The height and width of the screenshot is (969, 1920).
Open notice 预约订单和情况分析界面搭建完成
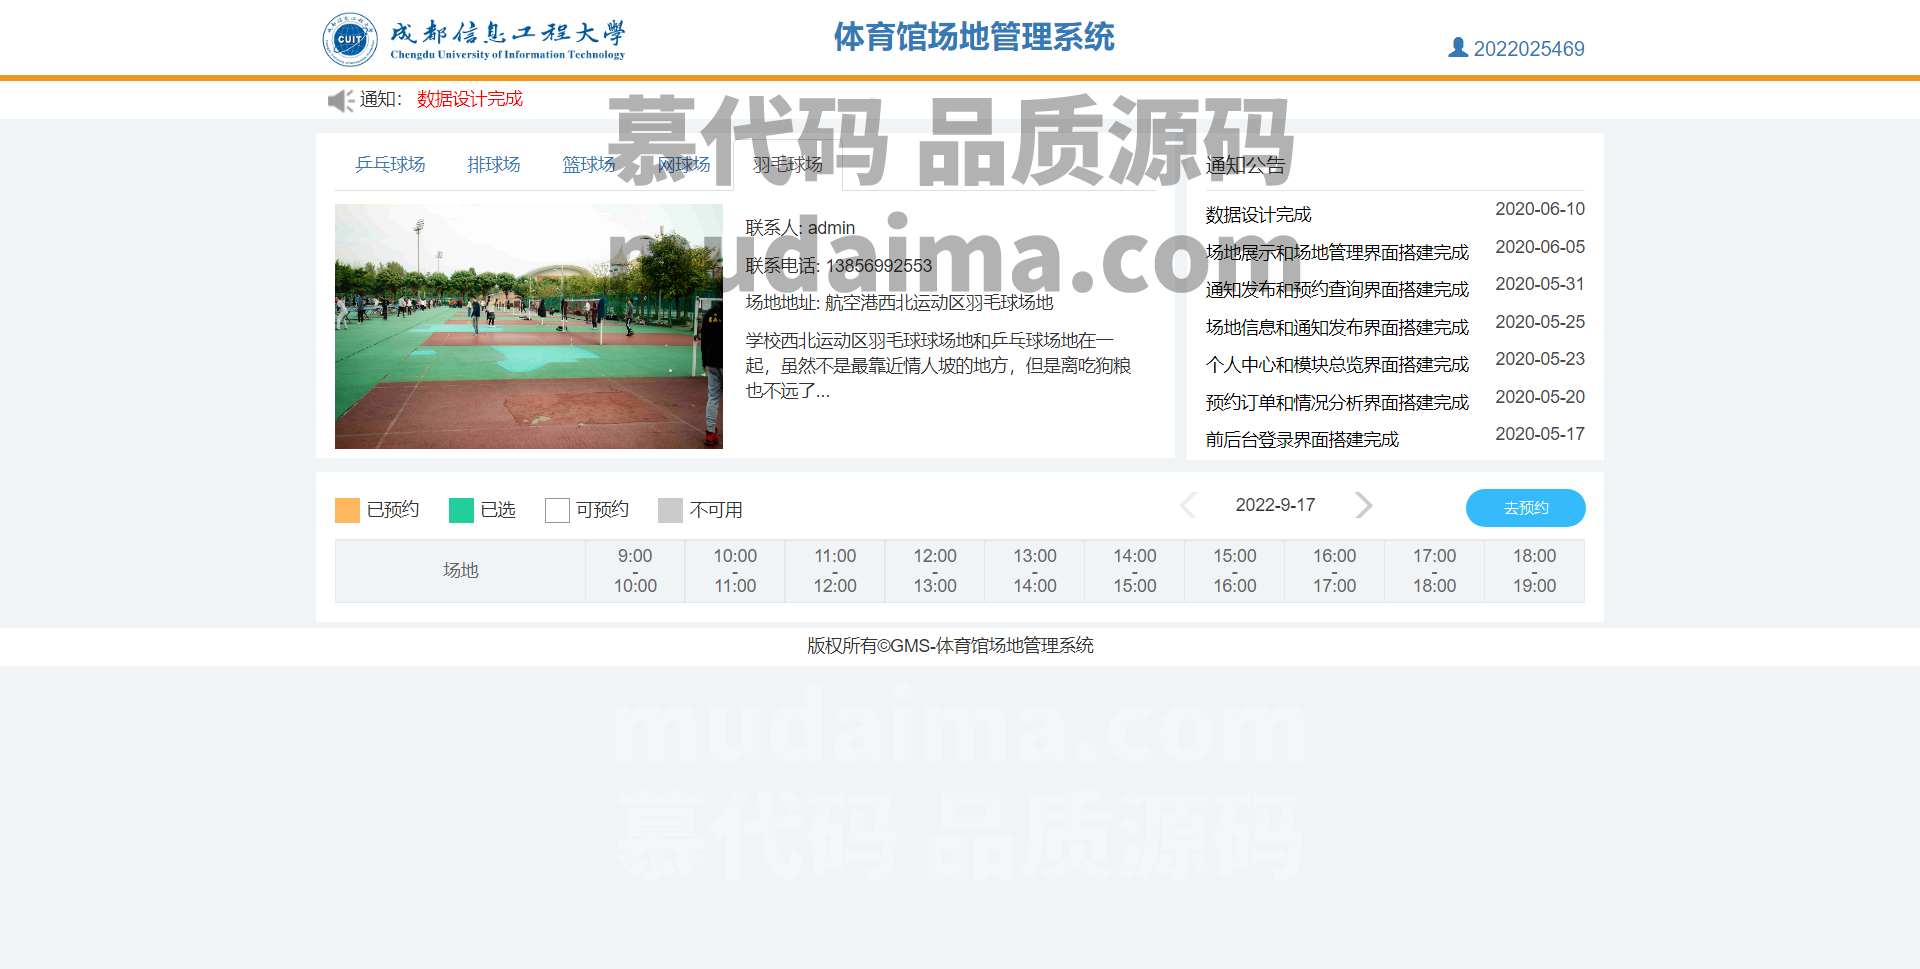(x=1337, y=402)
